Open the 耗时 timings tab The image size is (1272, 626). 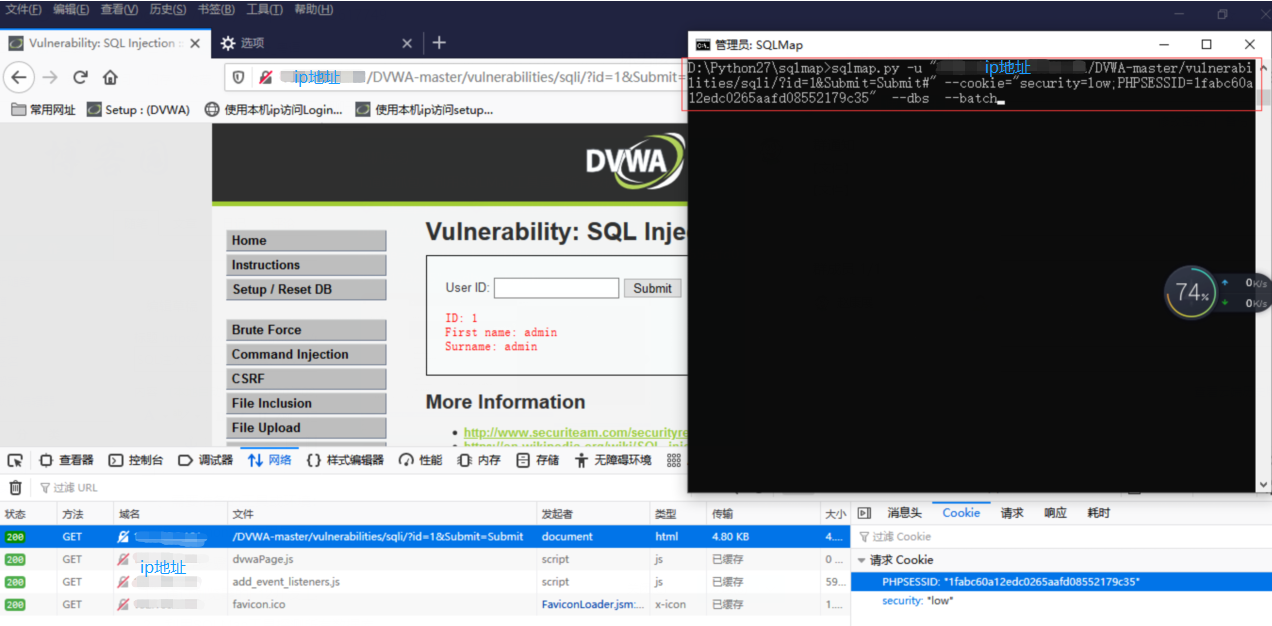click(x=1098, y=512)
